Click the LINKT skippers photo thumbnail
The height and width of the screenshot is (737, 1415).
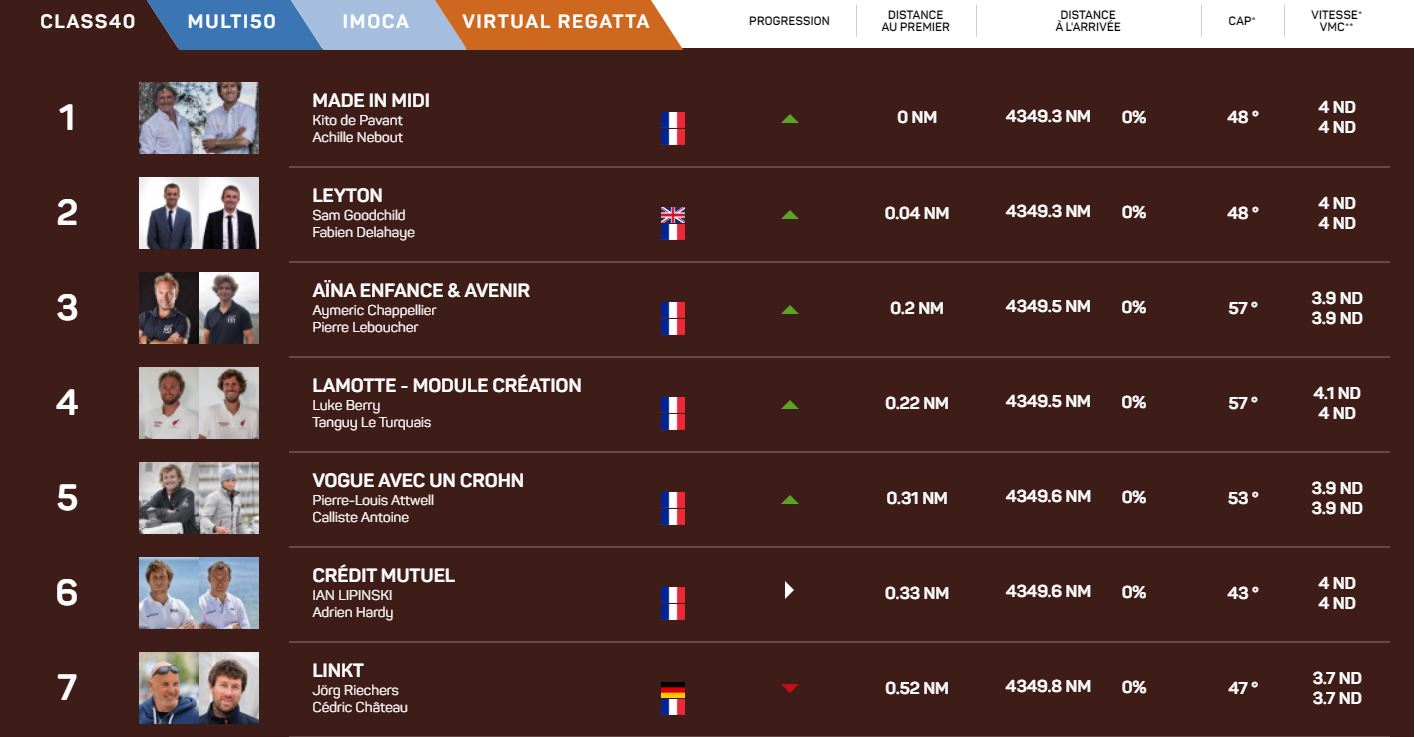(199, 688)
